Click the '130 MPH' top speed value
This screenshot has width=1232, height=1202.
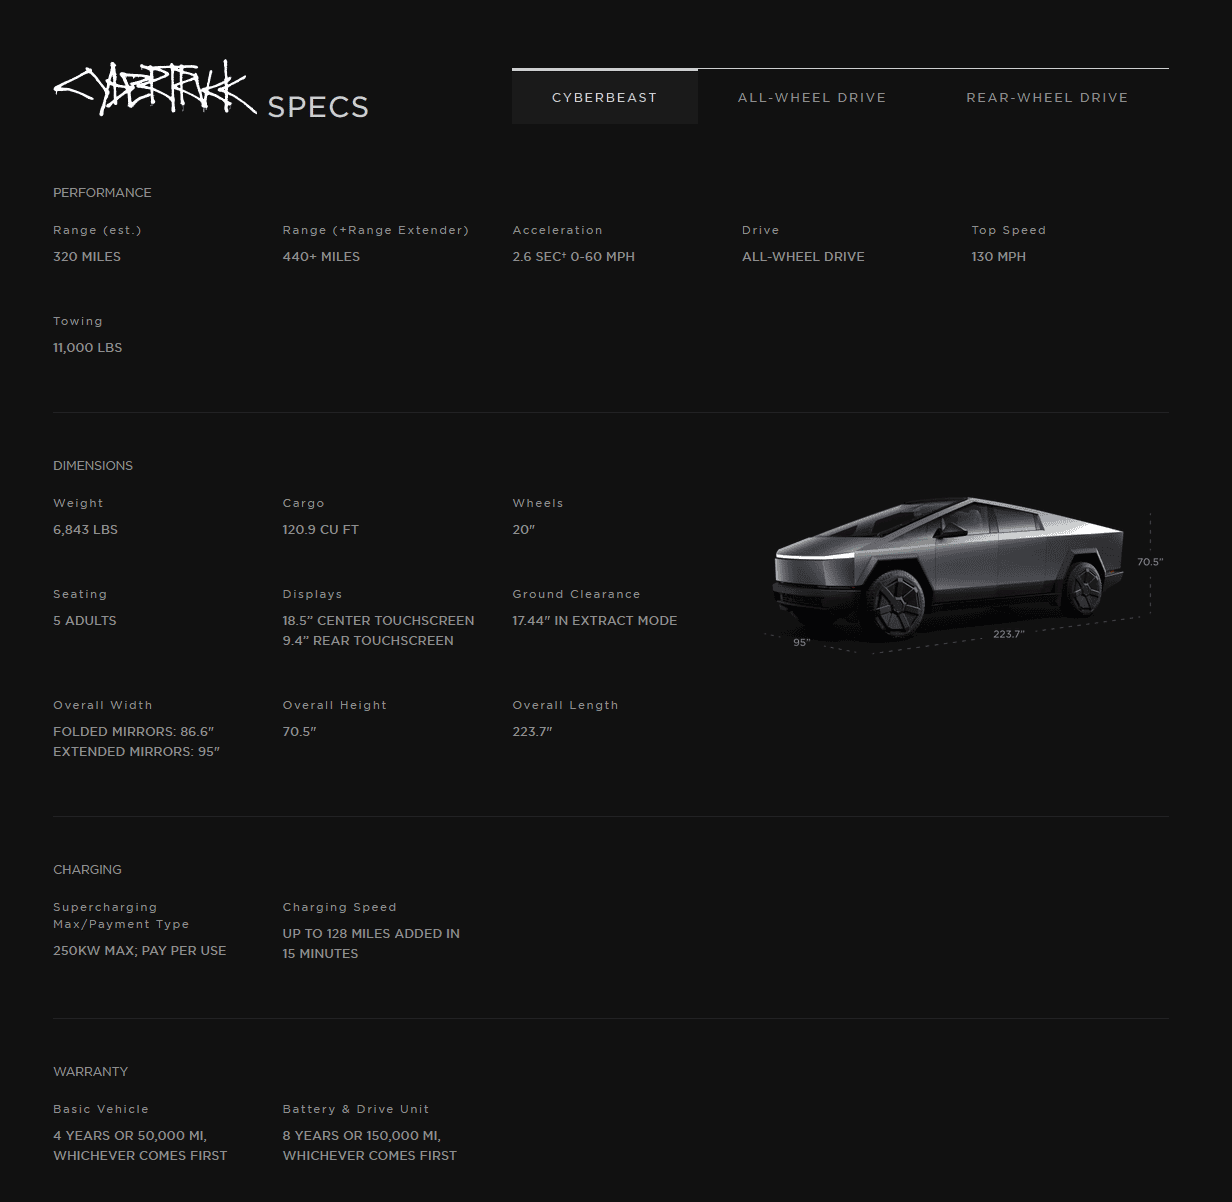pyautogui.click(x=998, y=256)
